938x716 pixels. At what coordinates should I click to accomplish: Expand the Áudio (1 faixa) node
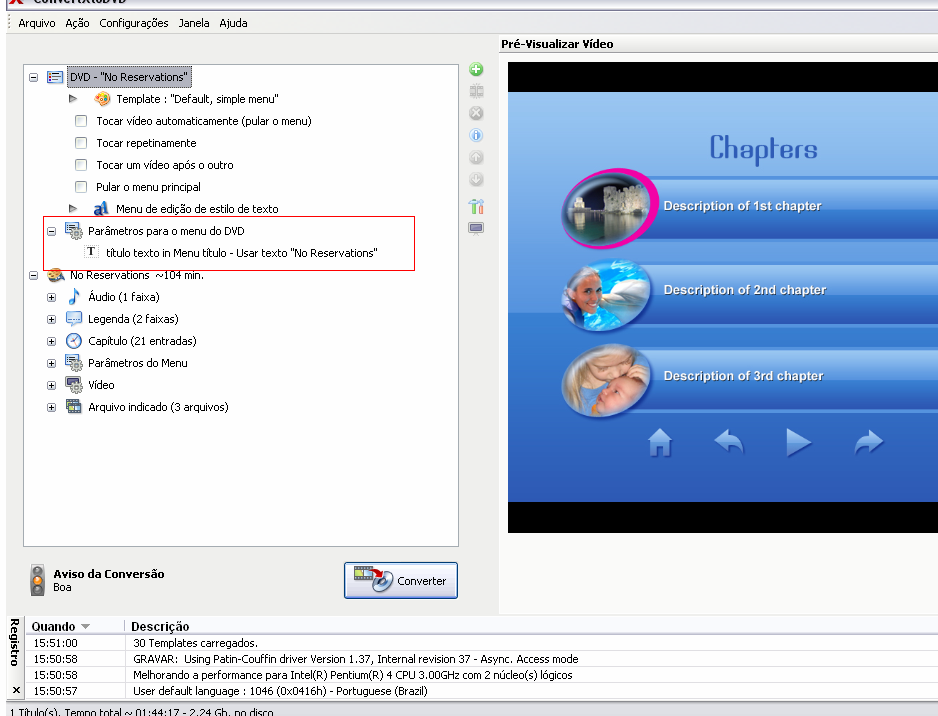click(51, 297)
